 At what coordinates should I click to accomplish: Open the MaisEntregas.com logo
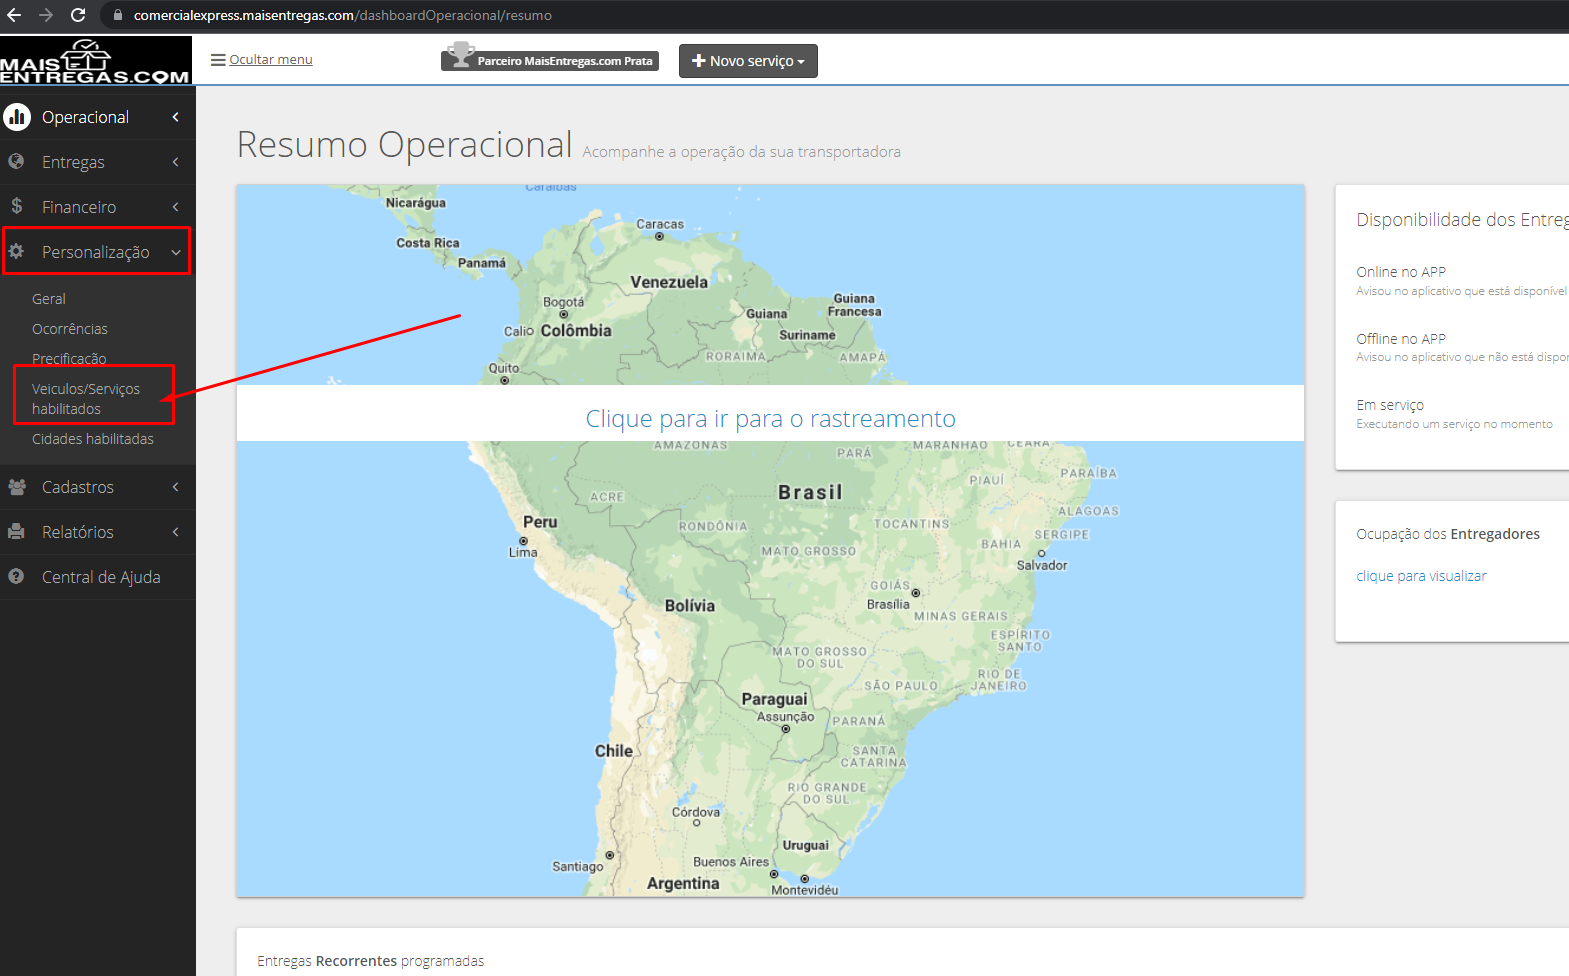click(x=96, y=61)
